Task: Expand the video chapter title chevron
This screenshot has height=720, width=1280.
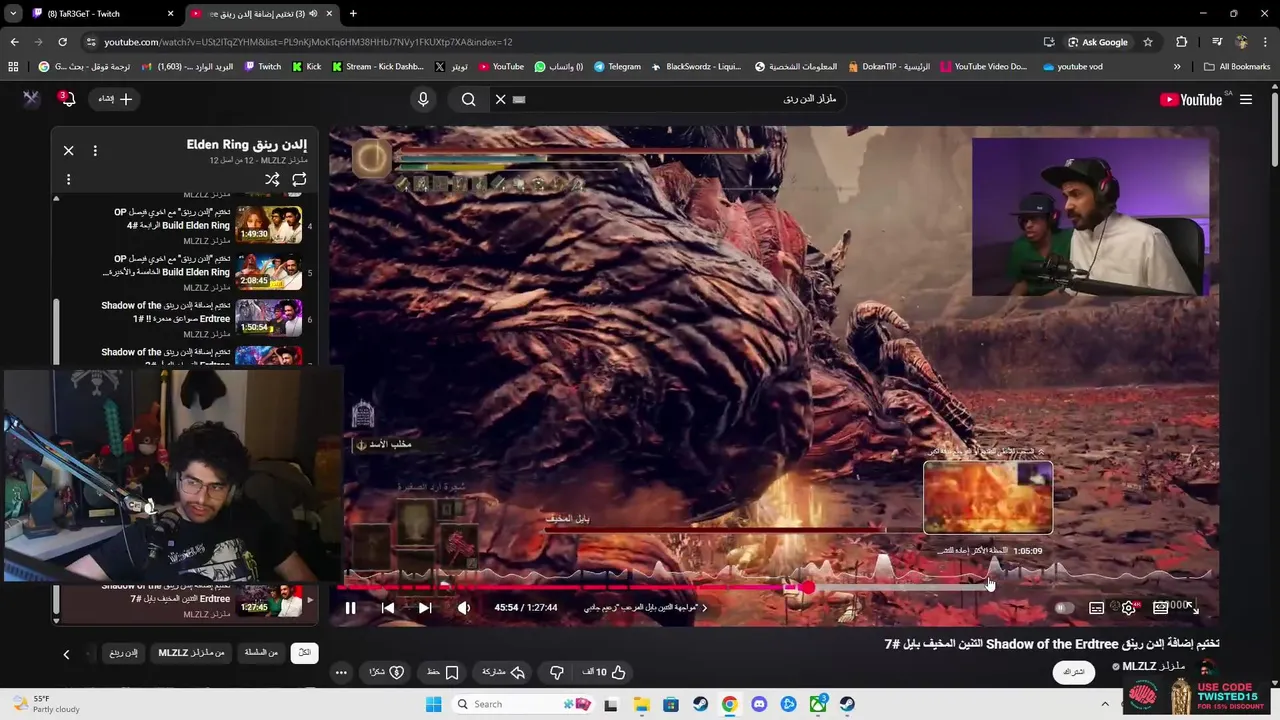Action: click(x=704, y=607)
